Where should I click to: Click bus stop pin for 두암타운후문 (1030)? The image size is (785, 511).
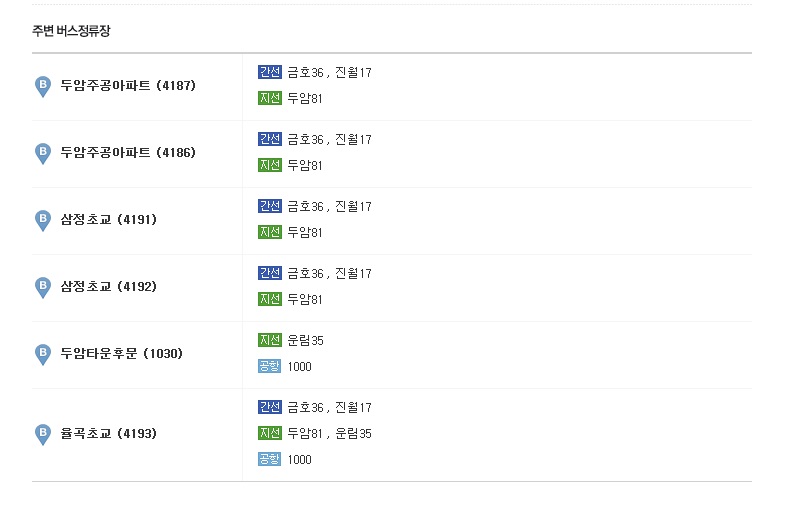(43, 355)
